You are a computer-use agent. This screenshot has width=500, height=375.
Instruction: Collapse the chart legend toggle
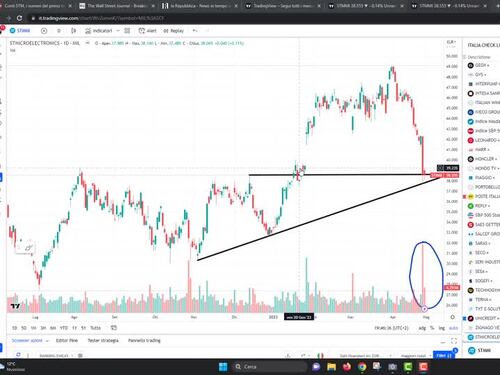[x=87, y=43]
